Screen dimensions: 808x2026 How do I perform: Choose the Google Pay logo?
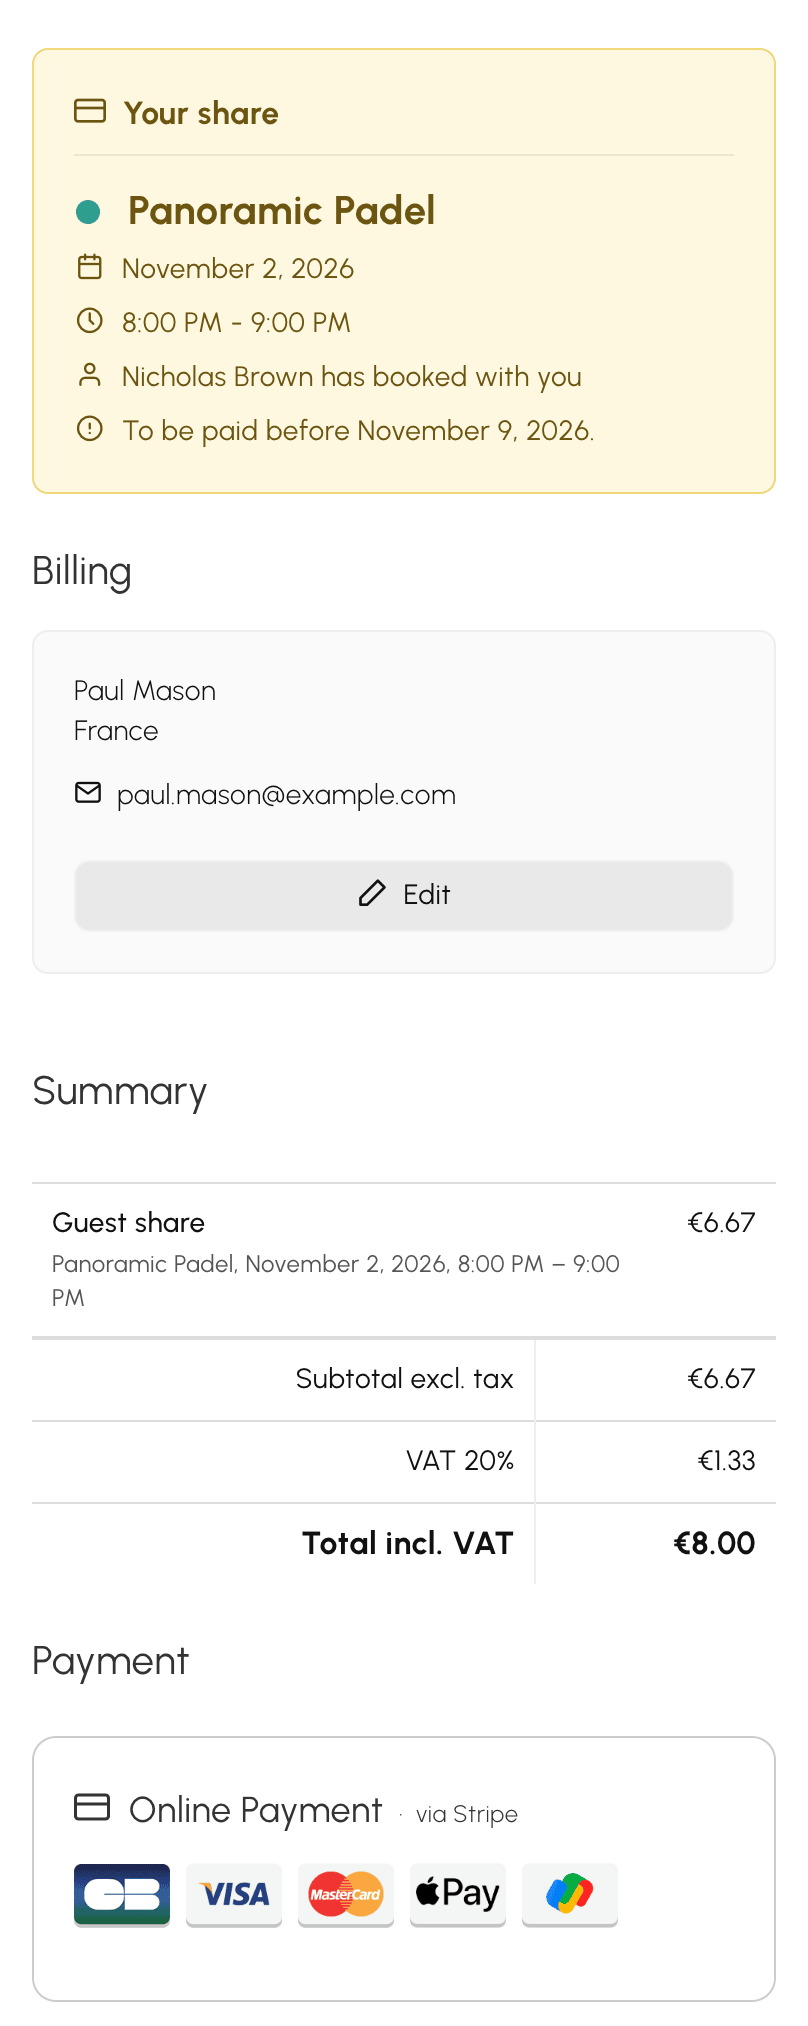[x=570, y=1894]
